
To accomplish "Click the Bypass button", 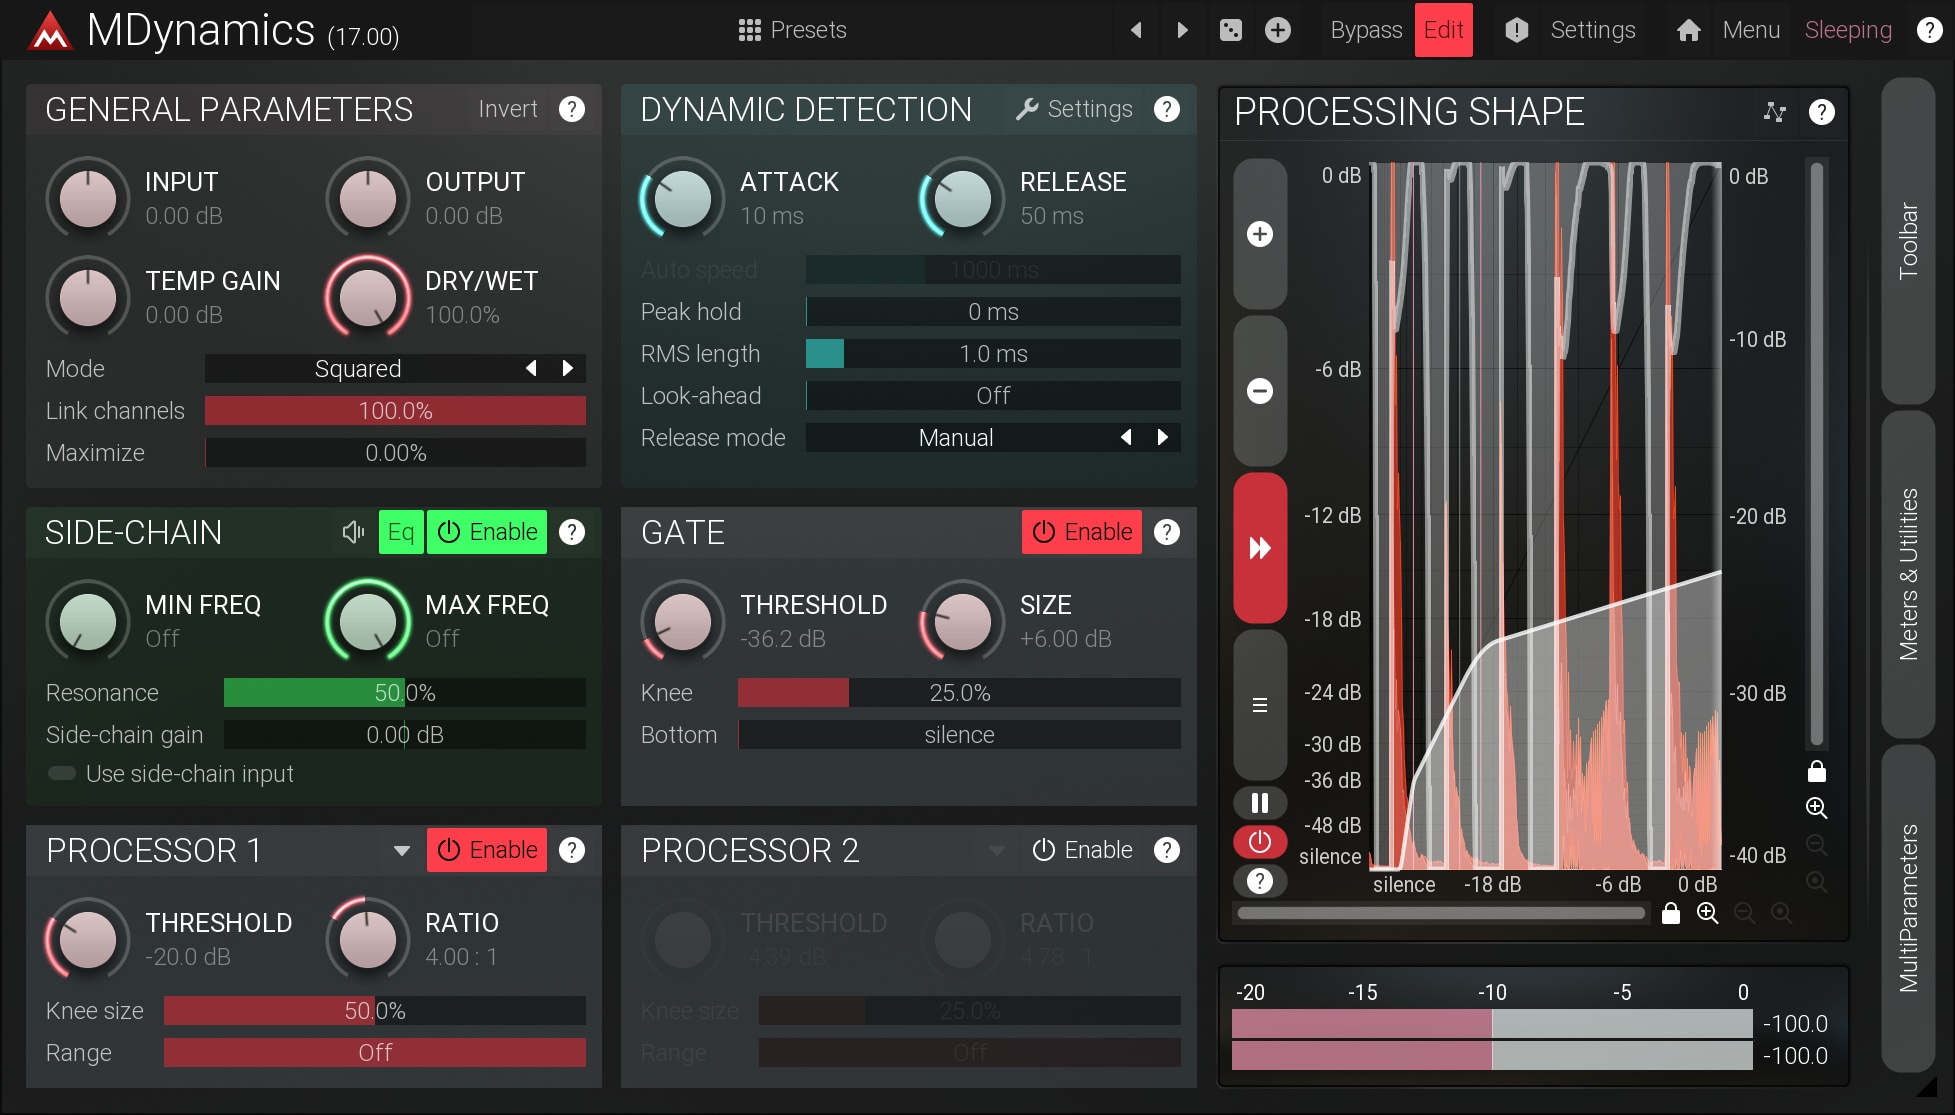I will click(1365, 30).
